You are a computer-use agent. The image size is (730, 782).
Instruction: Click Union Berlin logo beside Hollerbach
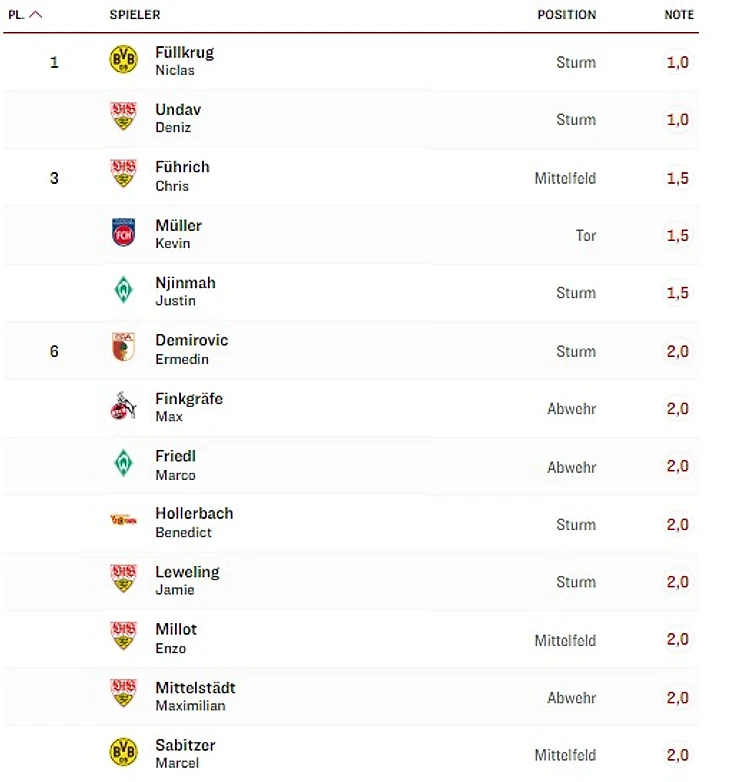[x=123, y=521]
